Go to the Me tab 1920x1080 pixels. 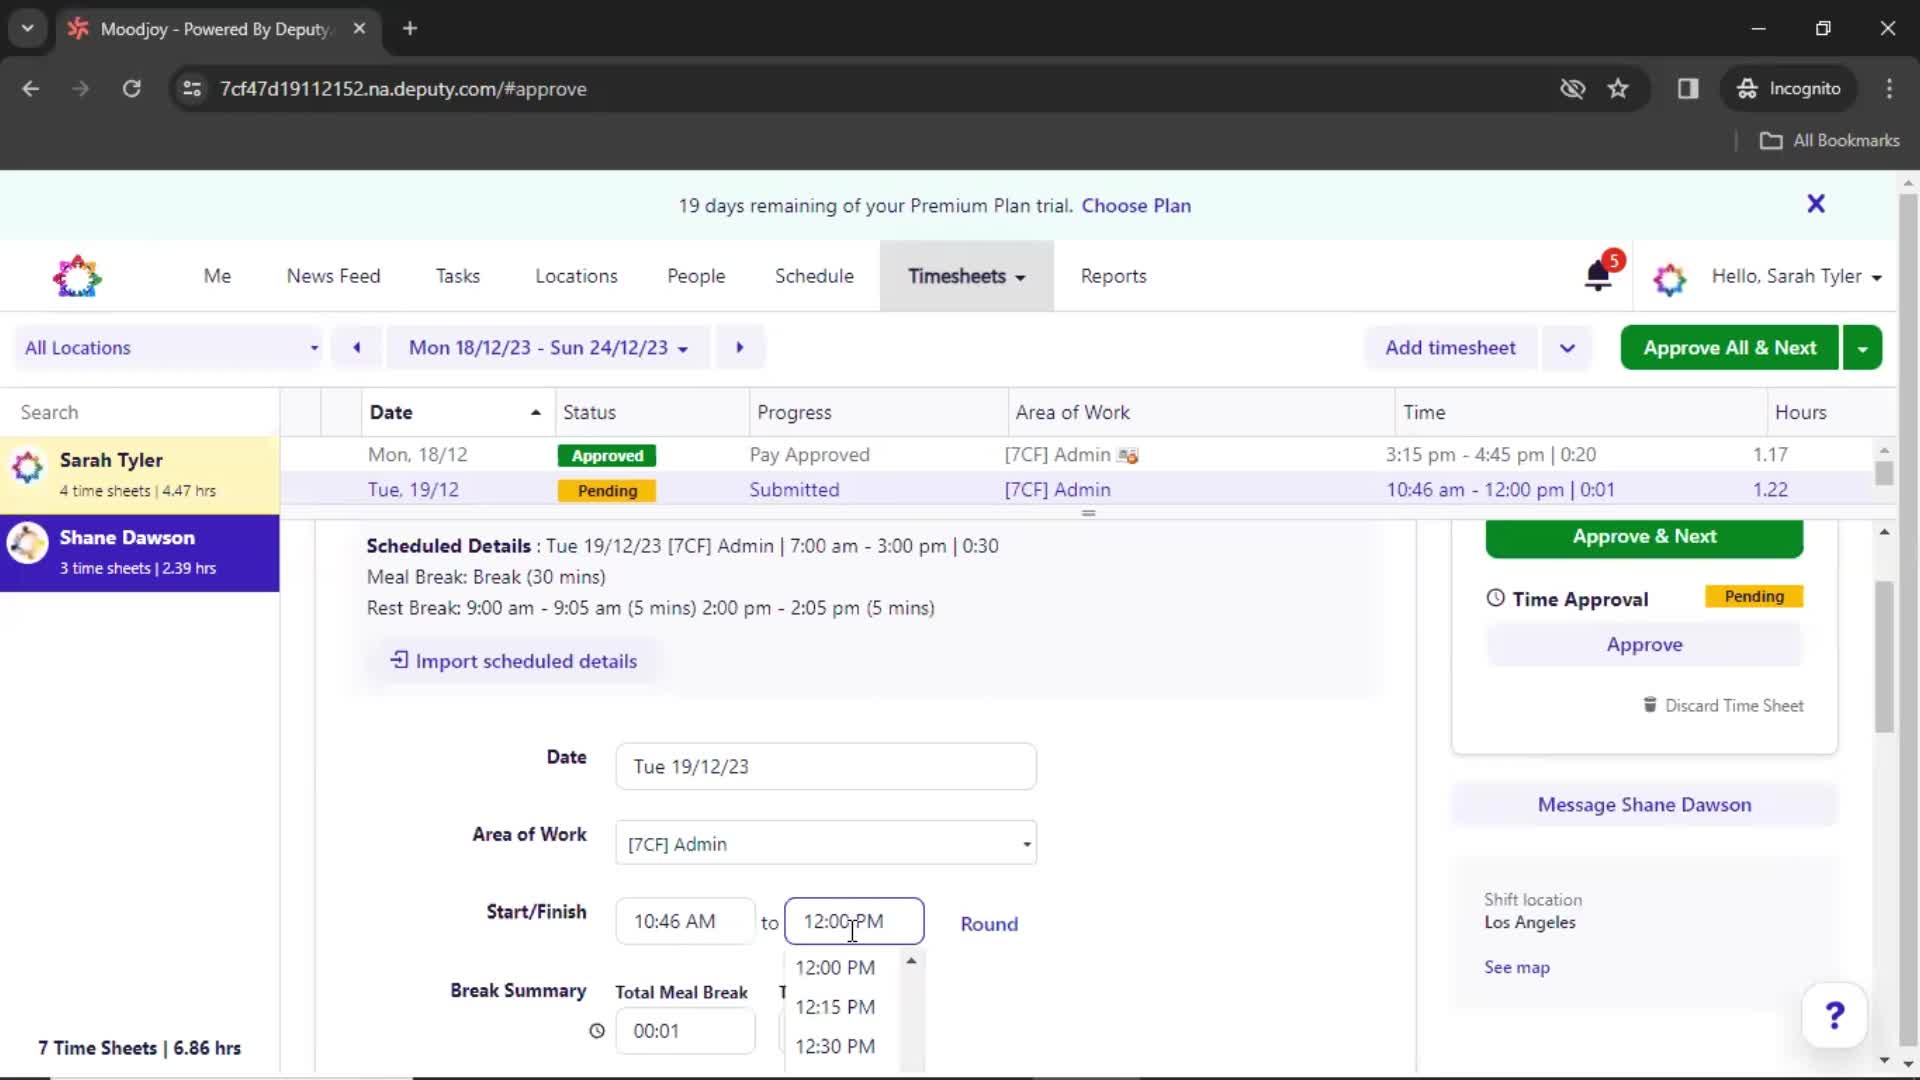point(217,276)
